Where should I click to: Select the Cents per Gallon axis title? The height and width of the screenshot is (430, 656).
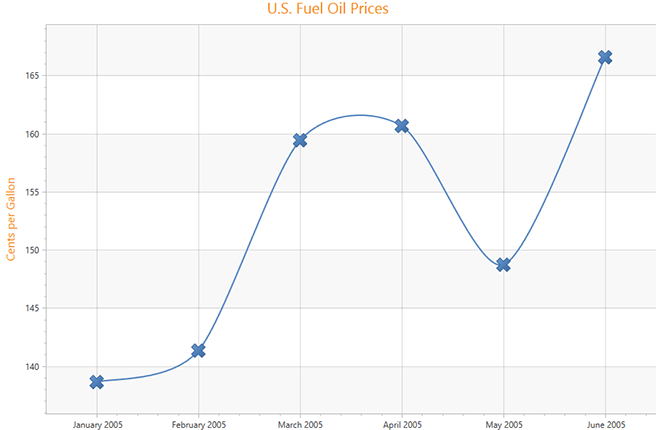click(x=12, y=218)
